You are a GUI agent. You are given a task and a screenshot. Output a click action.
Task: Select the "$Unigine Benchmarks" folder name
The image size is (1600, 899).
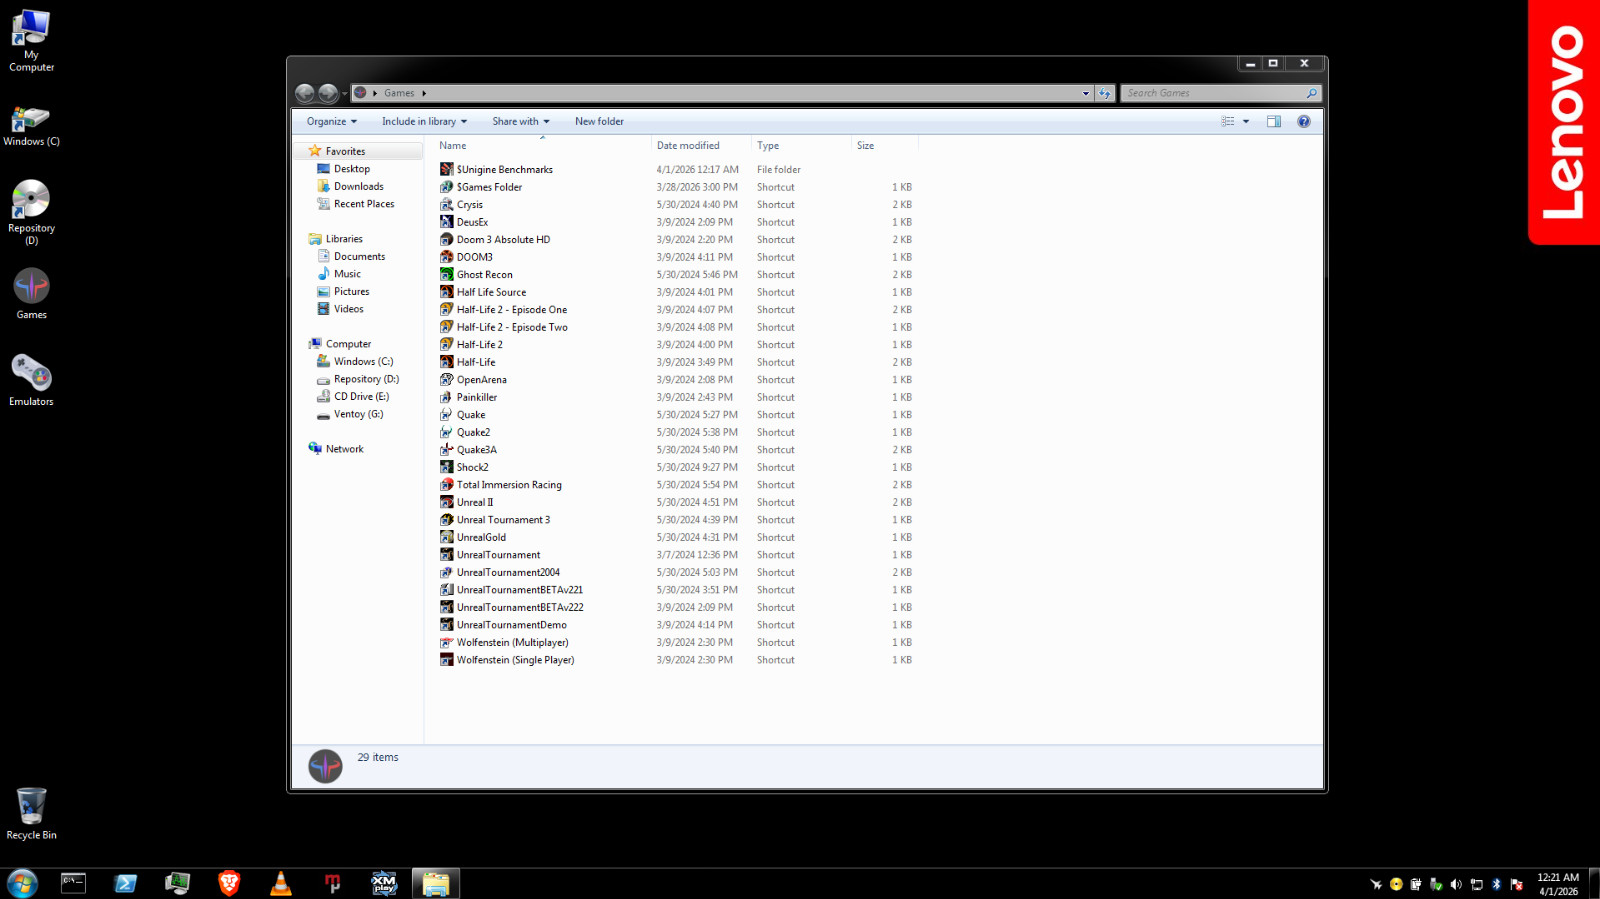[505, 170]
